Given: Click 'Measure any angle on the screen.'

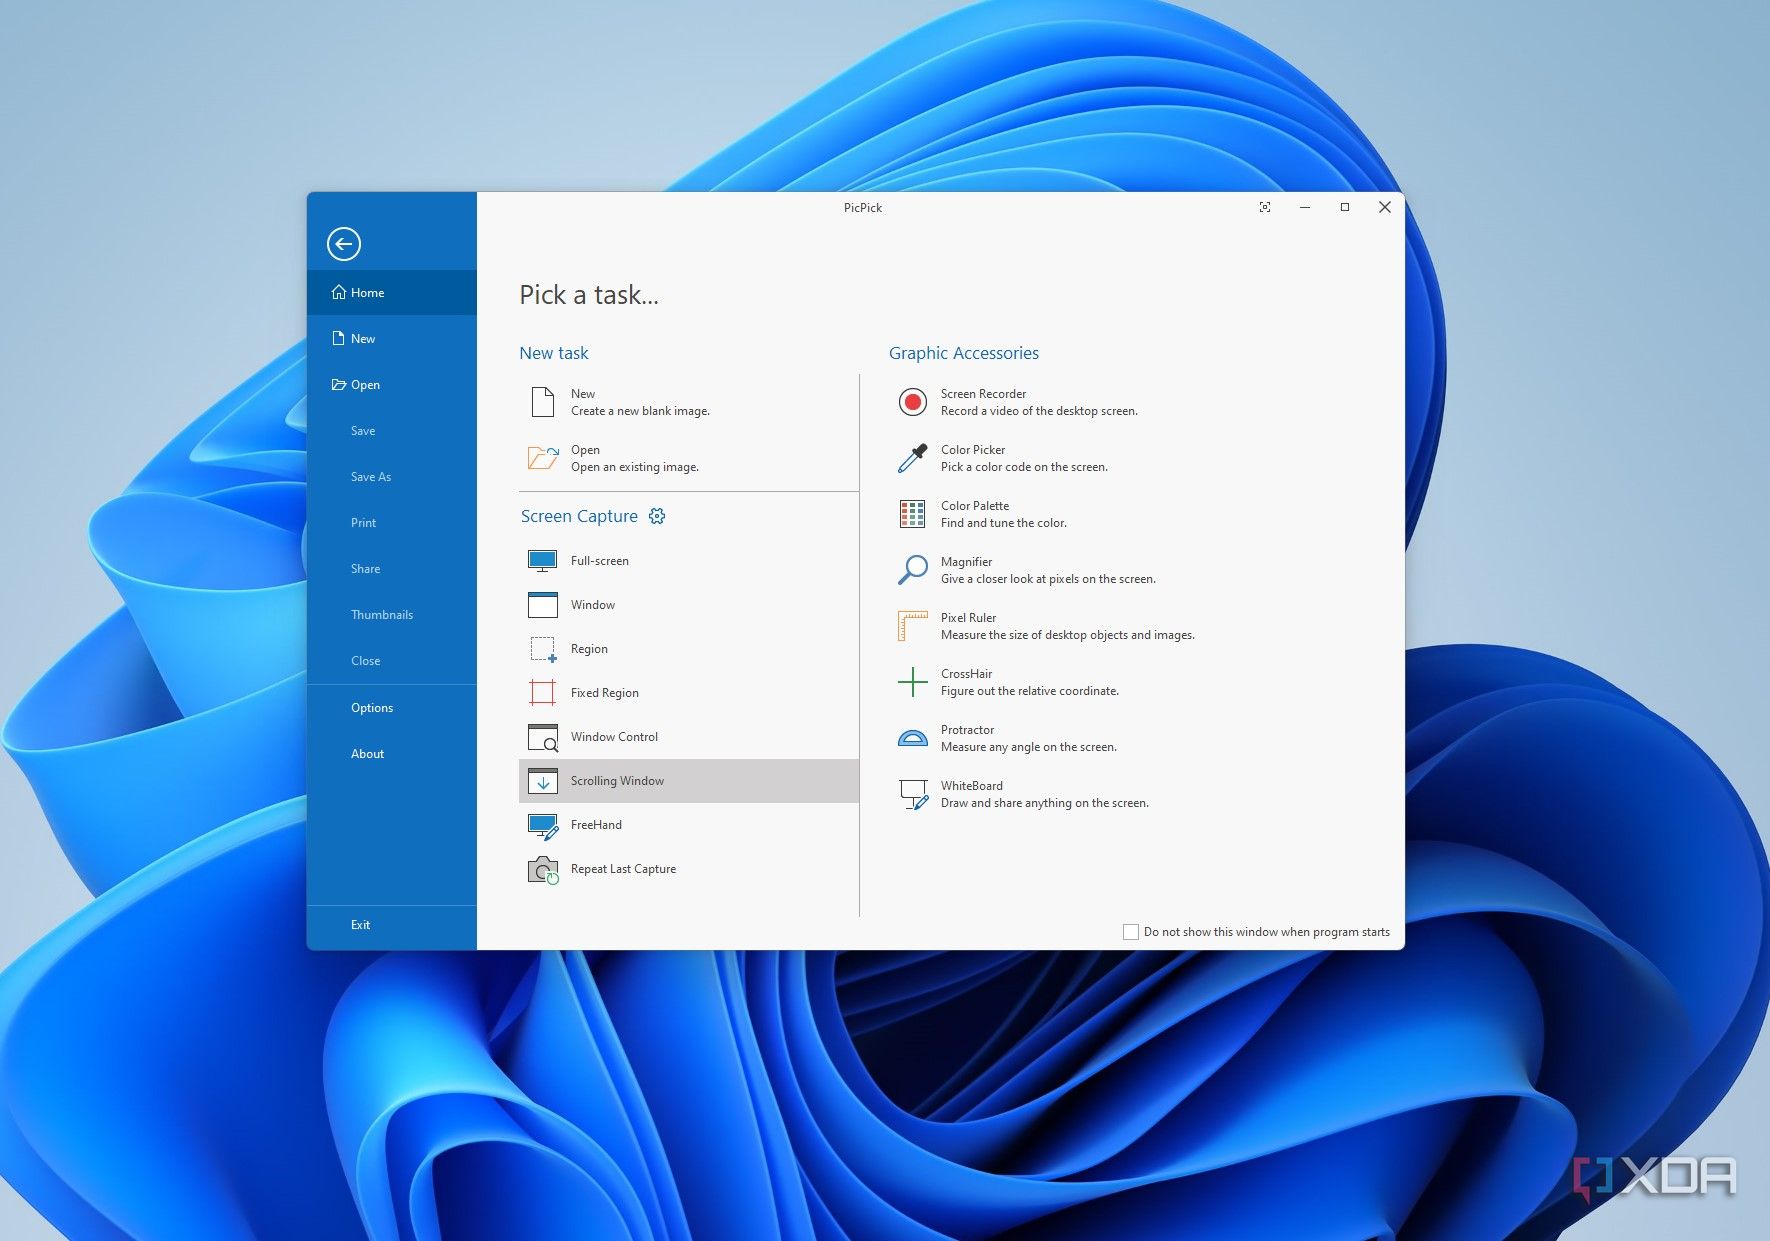Looking at the screenshot, I should [1029, 747].
